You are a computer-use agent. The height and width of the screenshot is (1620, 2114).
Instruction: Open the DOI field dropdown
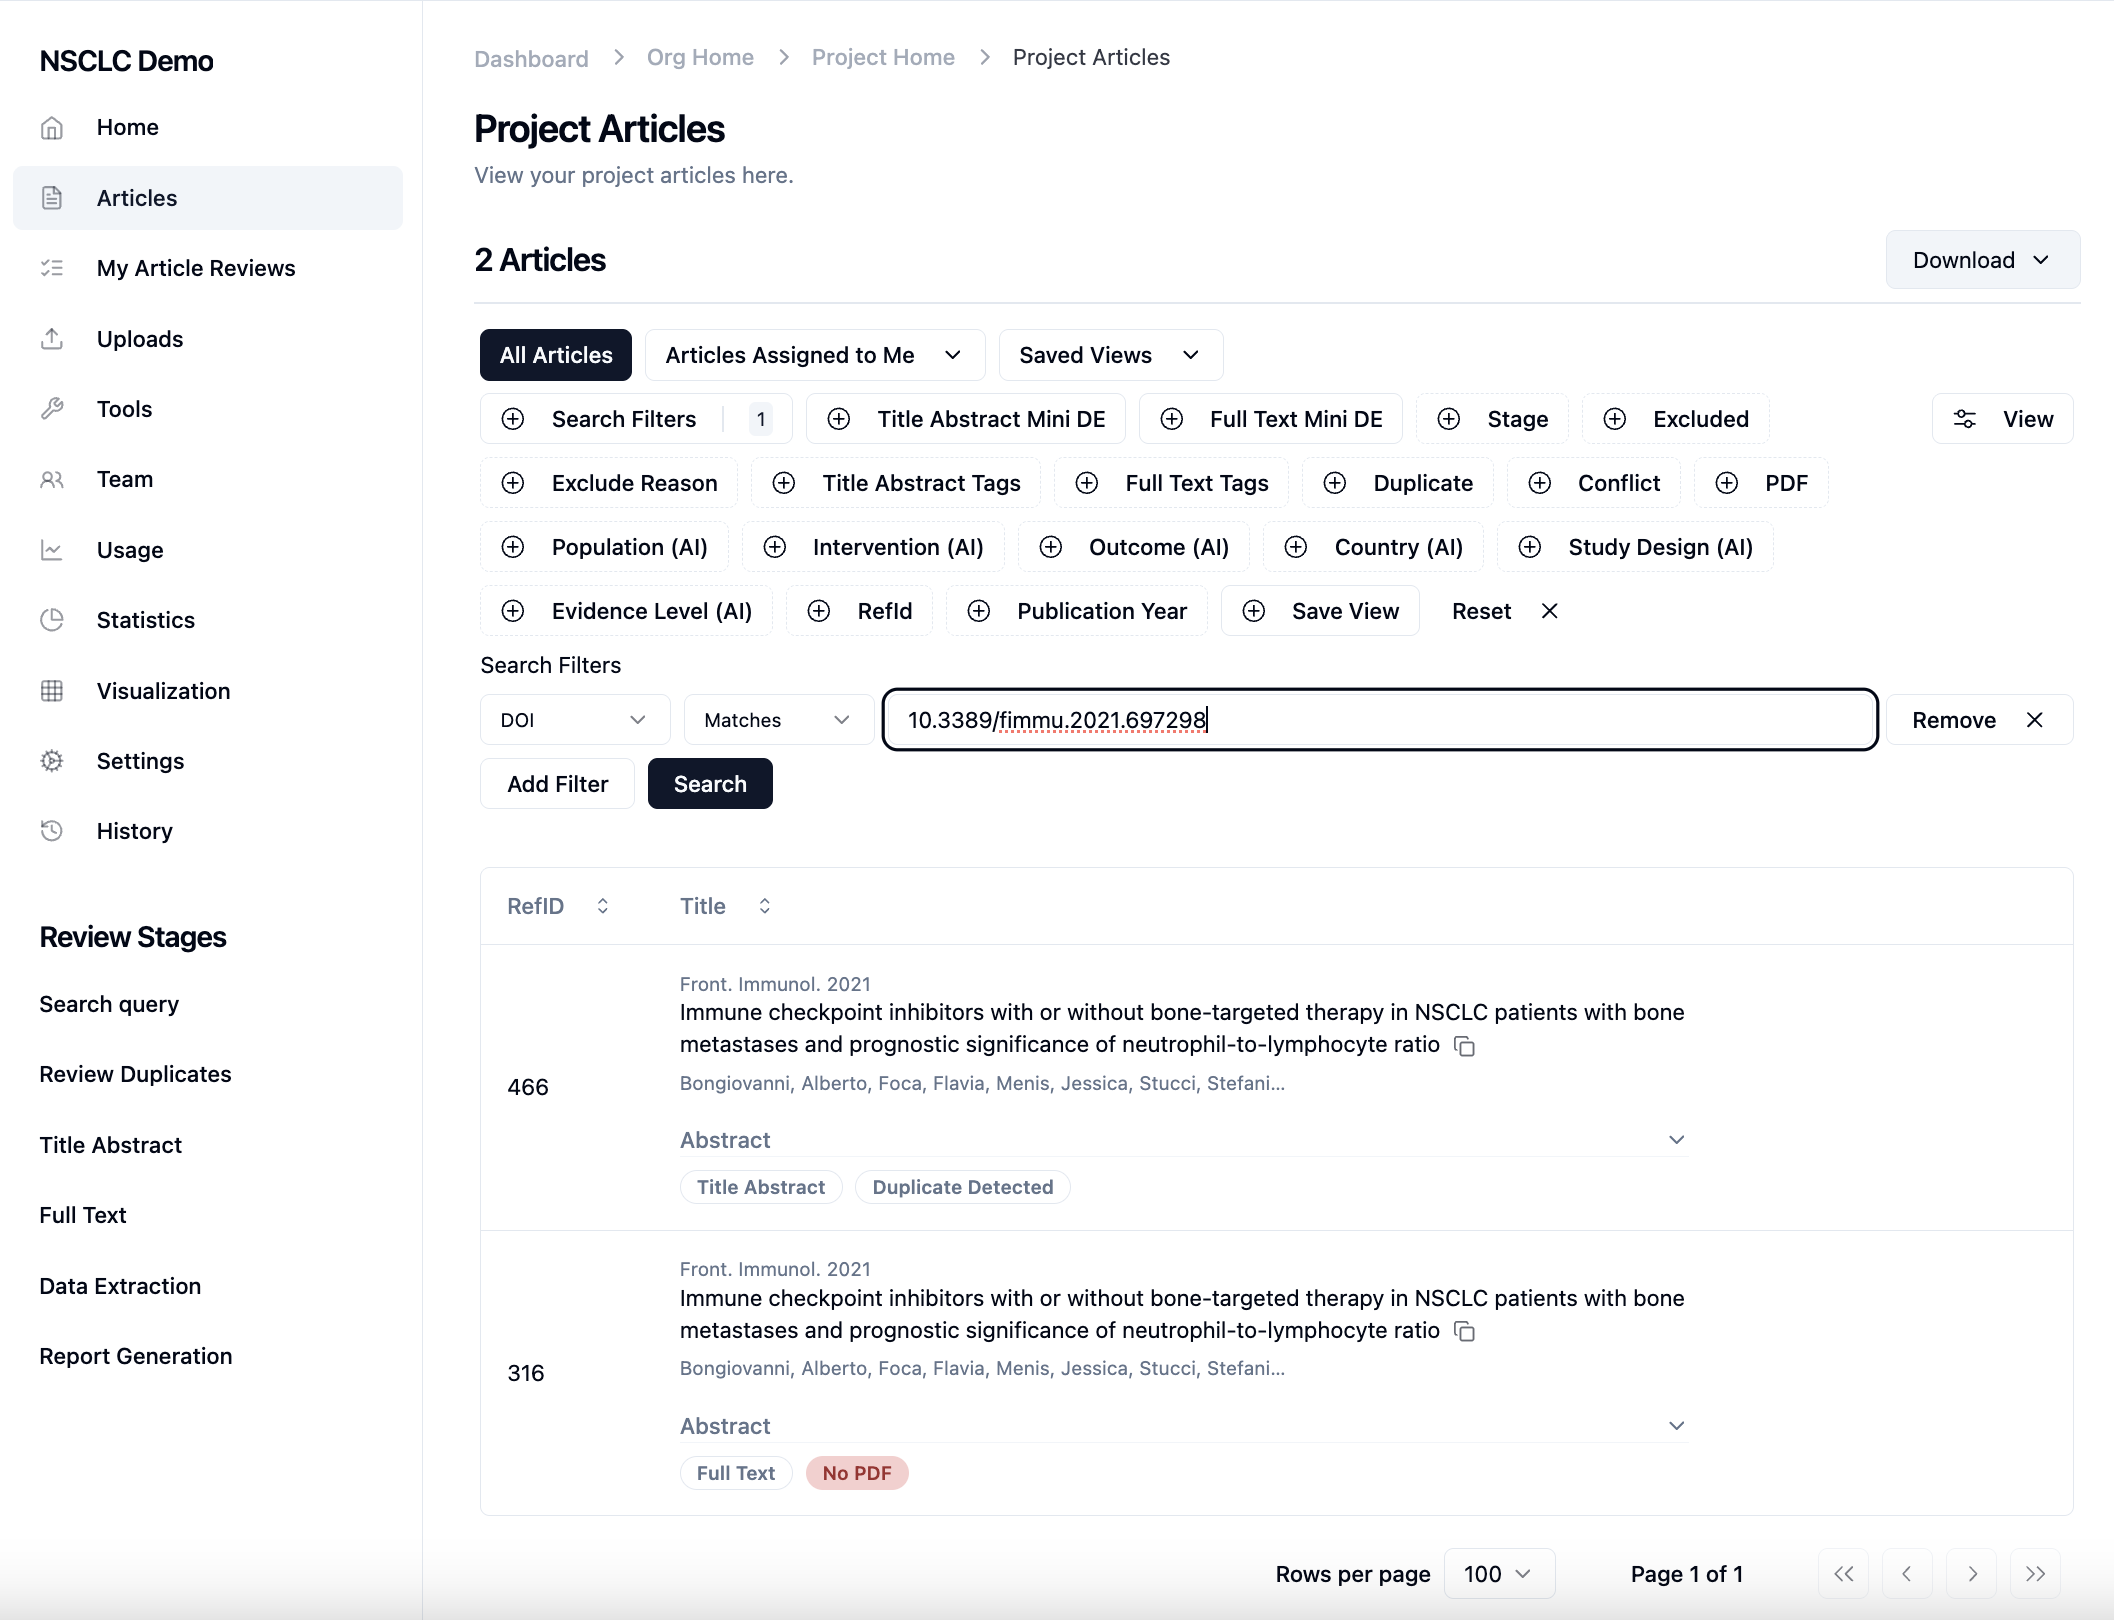point(575,720)
